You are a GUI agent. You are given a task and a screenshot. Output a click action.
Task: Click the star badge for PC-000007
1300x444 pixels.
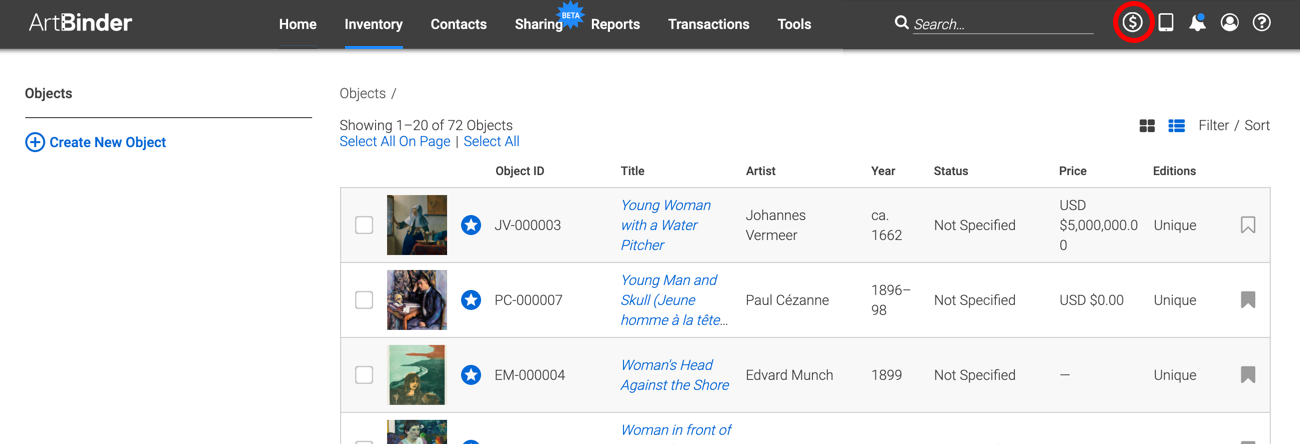[x=471, y=300]
